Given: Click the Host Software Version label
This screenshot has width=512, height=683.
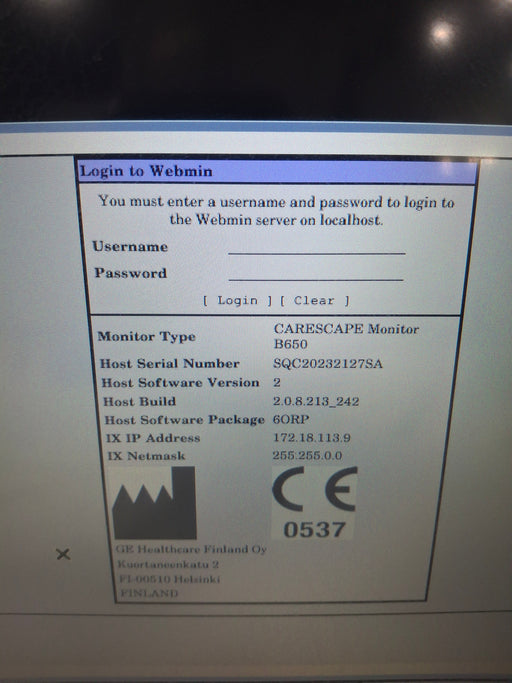Looking at the screenshot, I should tap(180, 383).
